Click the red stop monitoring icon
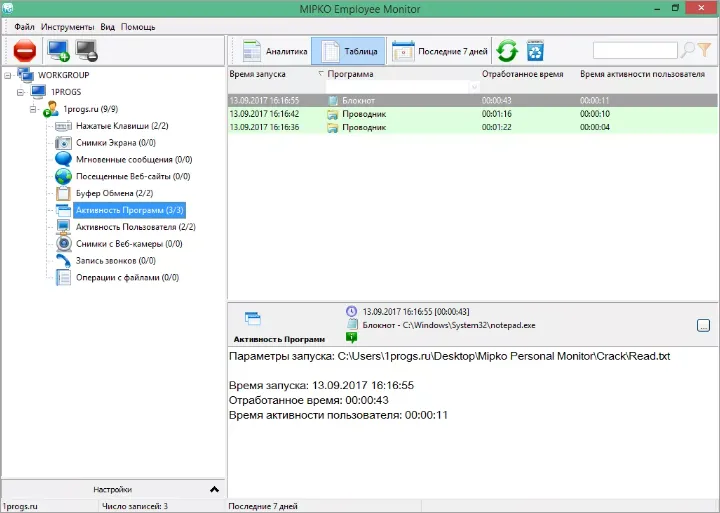 (25, 51)
